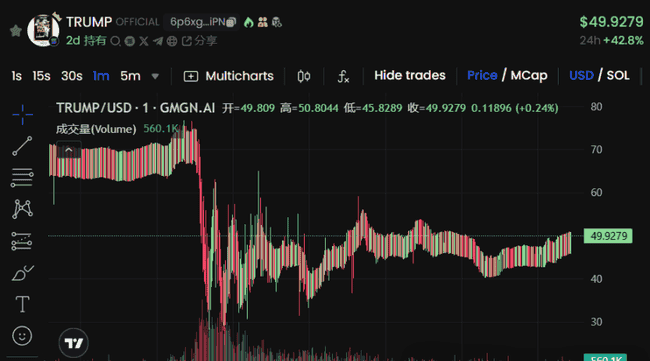Switch chart display to MCap
Viewport: 650px width, 361px height.
[x=529, y=75]
